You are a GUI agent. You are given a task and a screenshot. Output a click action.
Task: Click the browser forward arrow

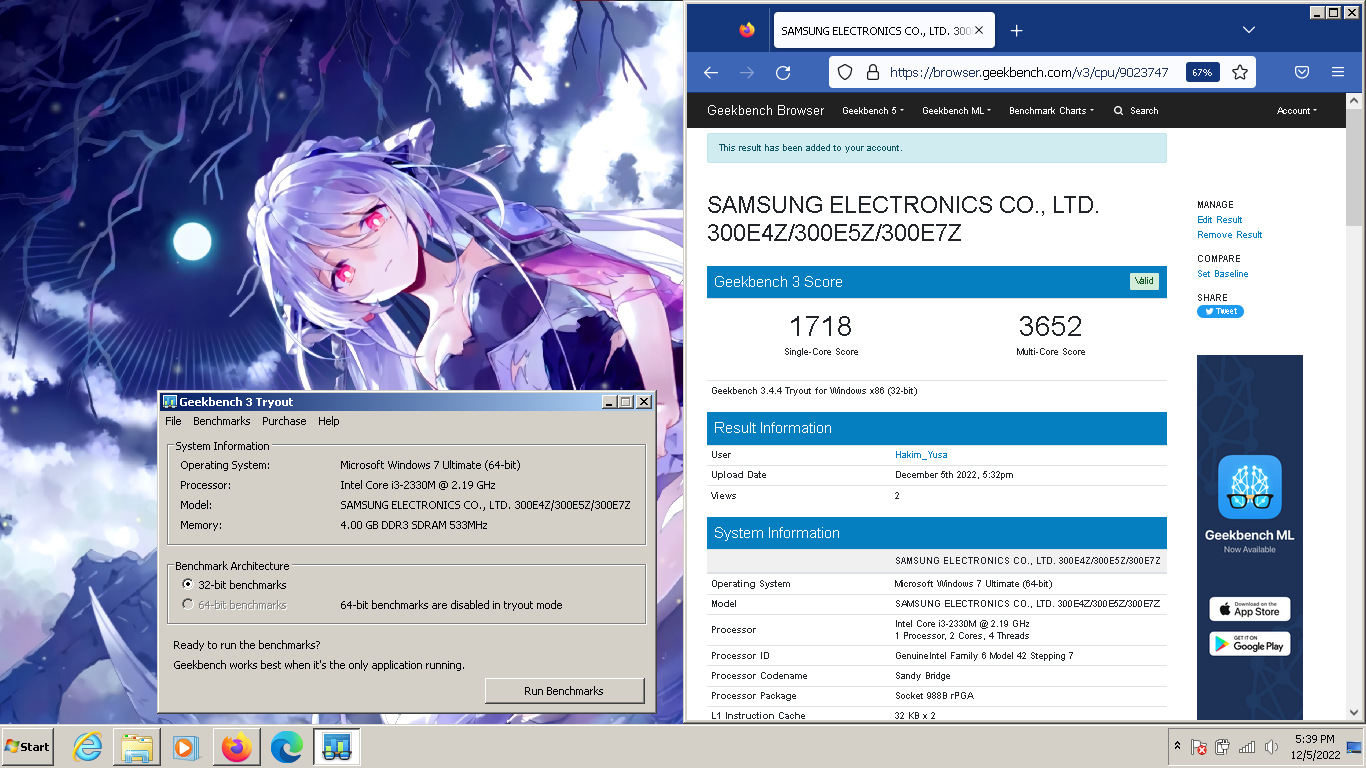point(746,72)
